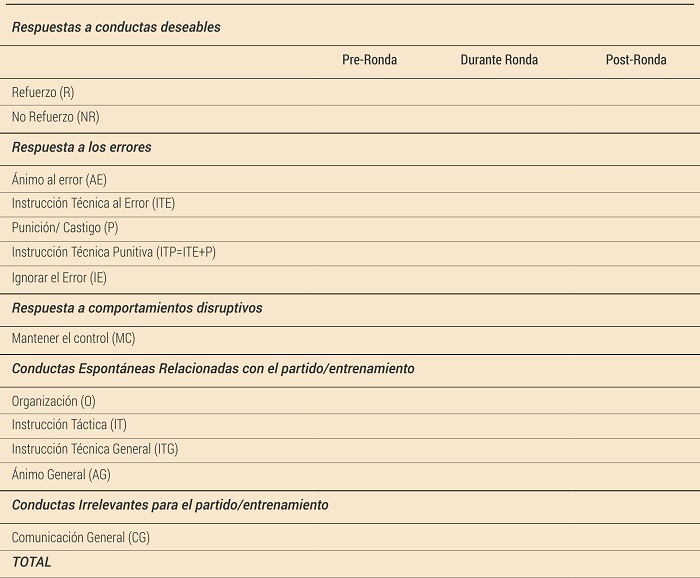Click the Ánimo General (AG) row
This screenshot has width=700, height=578.
pos(61,474)
